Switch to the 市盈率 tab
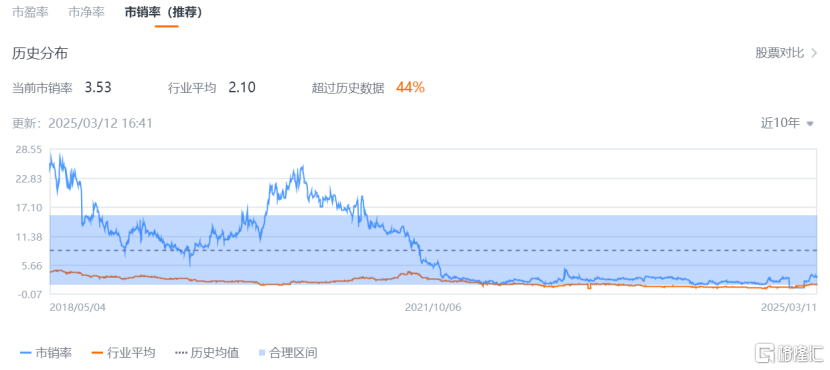The height and width of the screenshot is (370, 830). coord(30,12)
